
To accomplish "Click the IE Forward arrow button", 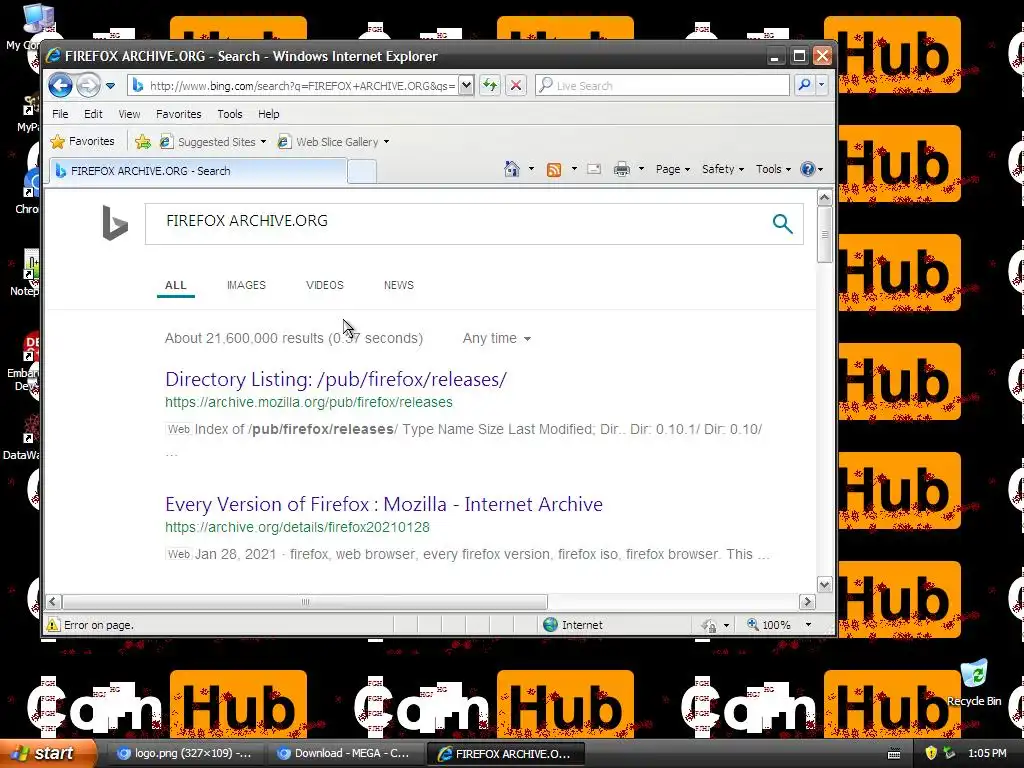I will [88, 86].
